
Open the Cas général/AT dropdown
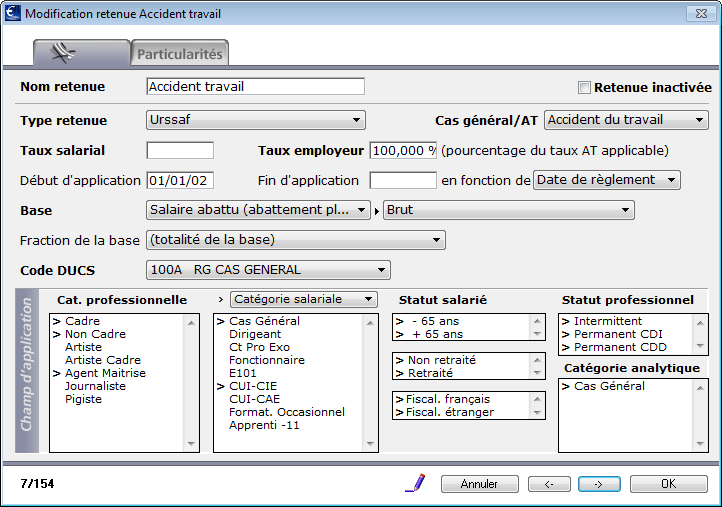(x=626, y=120)
